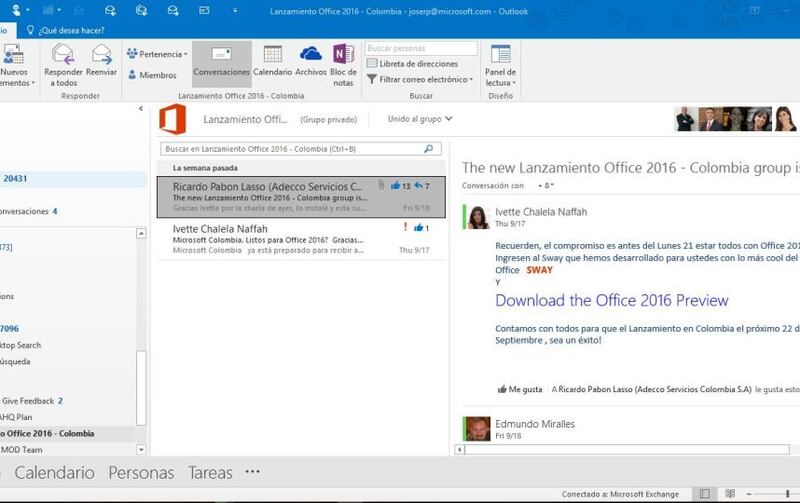The height and width of the screenshot is (503, 800).
Task: Click the folder pane scroll down arrow
Action: point(141,449)
